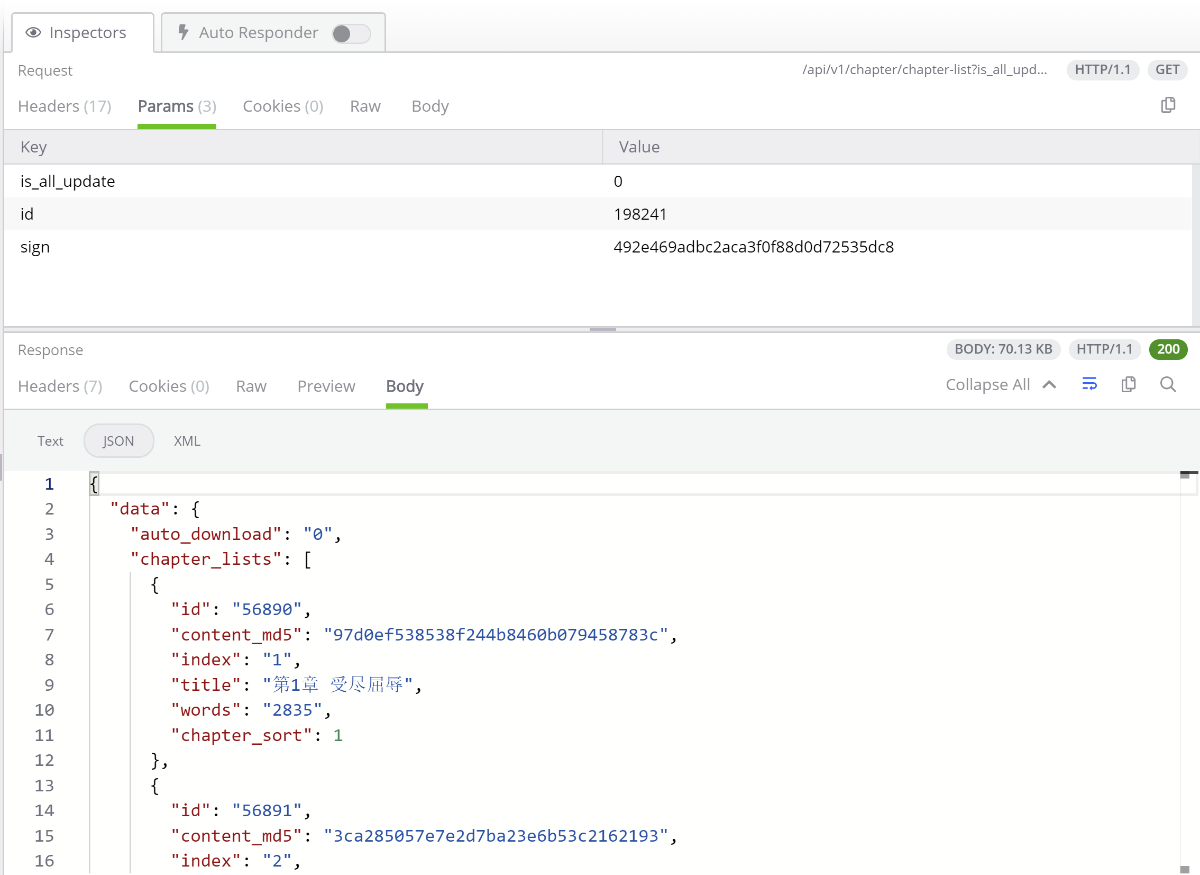
Task: Switch to the response Preview tab
Action: coord(326,386)
